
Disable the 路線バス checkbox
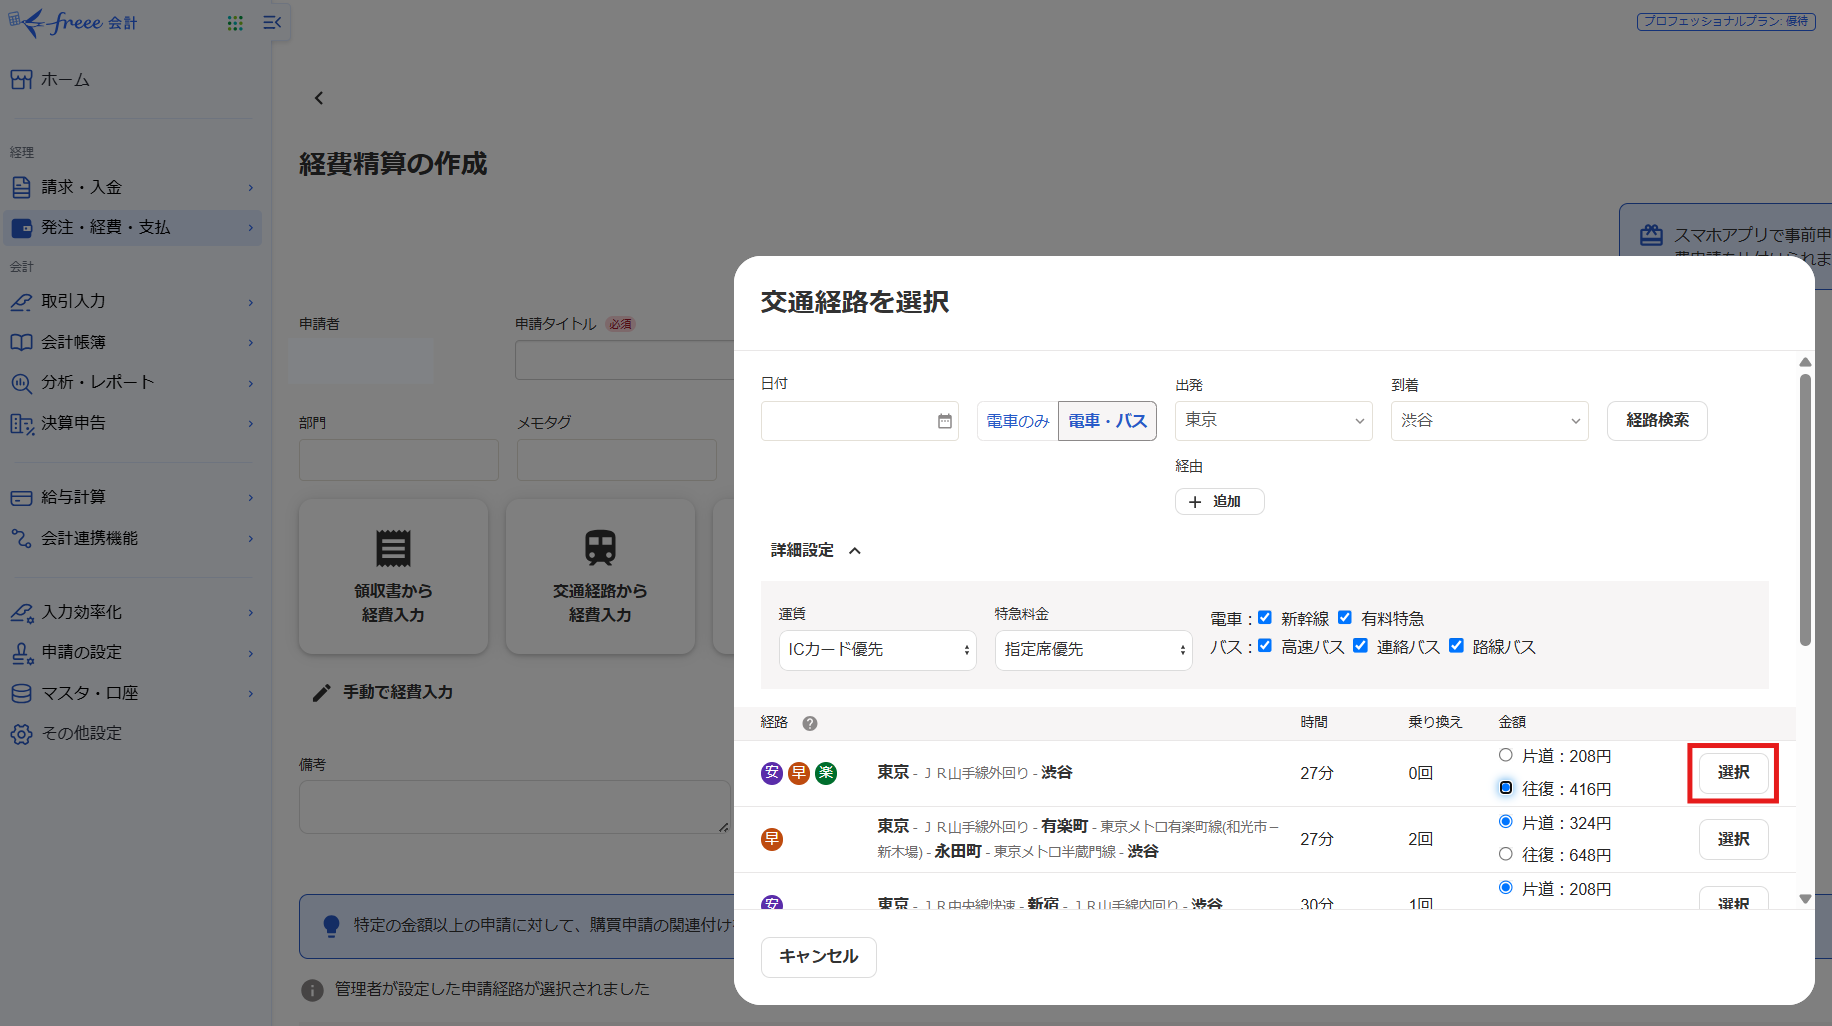(x=1456, y=645)
